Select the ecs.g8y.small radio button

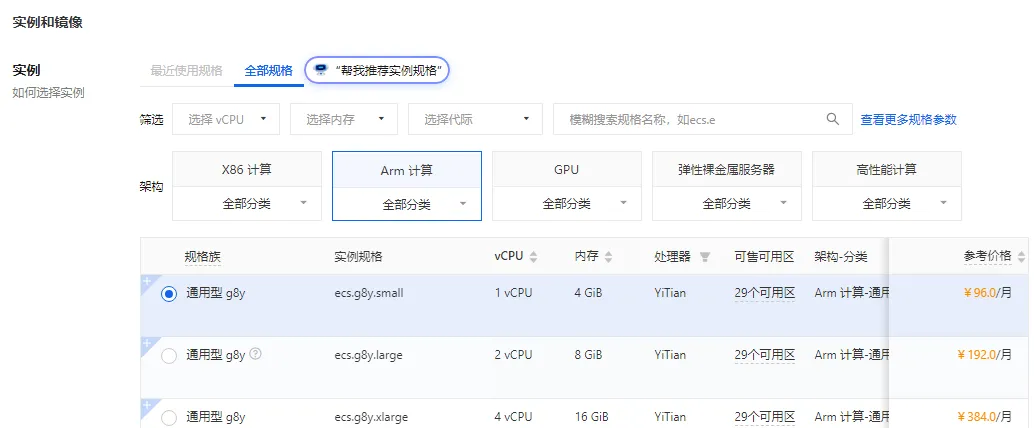(x=169, y=294)
